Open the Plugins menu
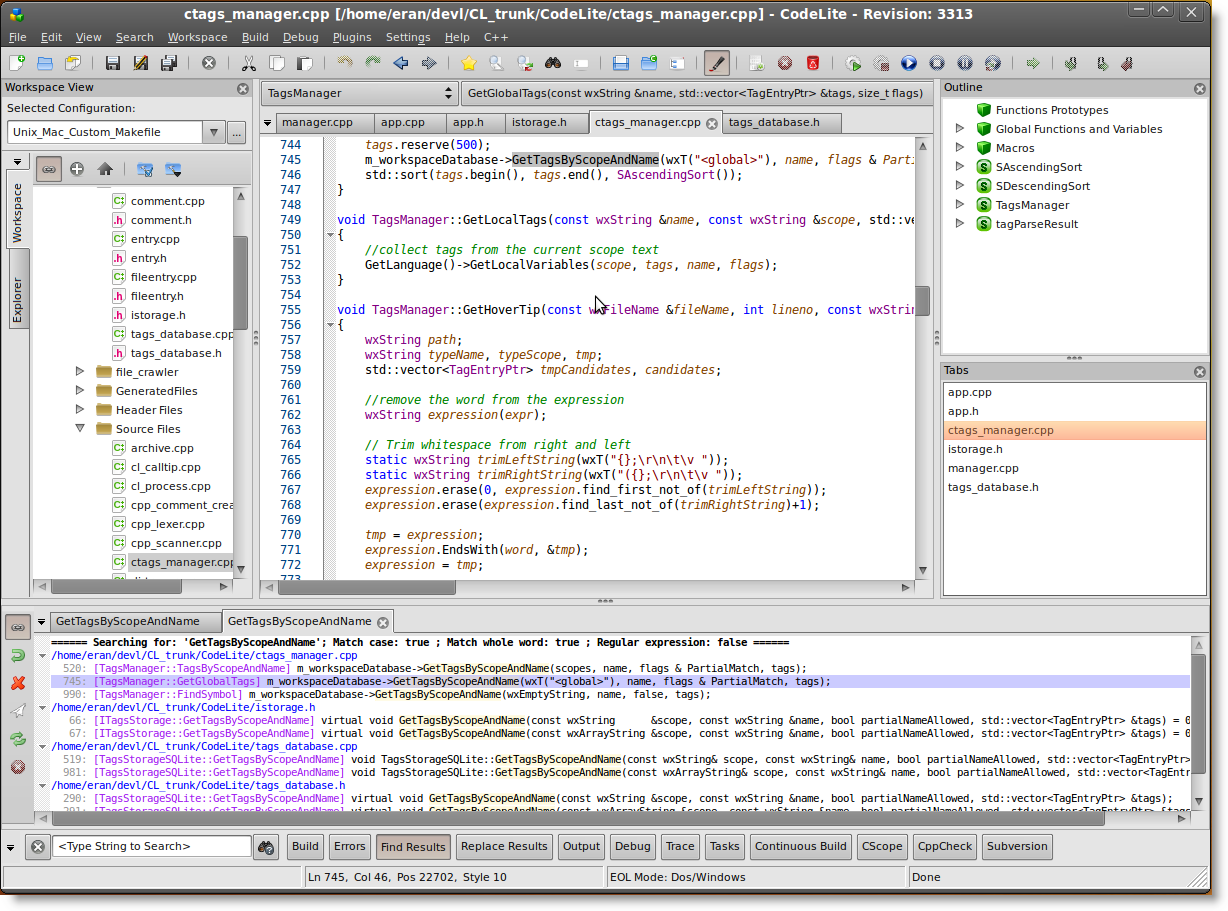The width and height of the screenshot is (1228, 911). (x=353, y=37)
